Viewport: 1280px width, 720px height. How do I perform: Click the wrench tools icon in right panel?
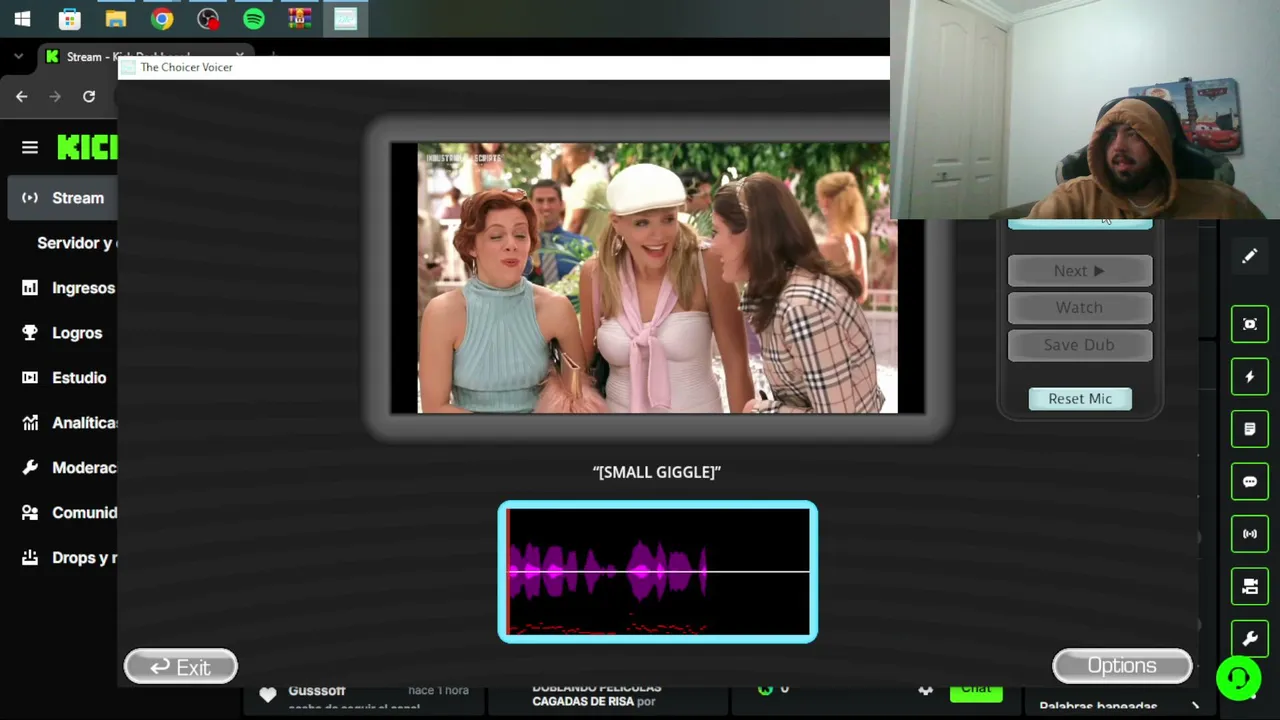click(1250, 639)
